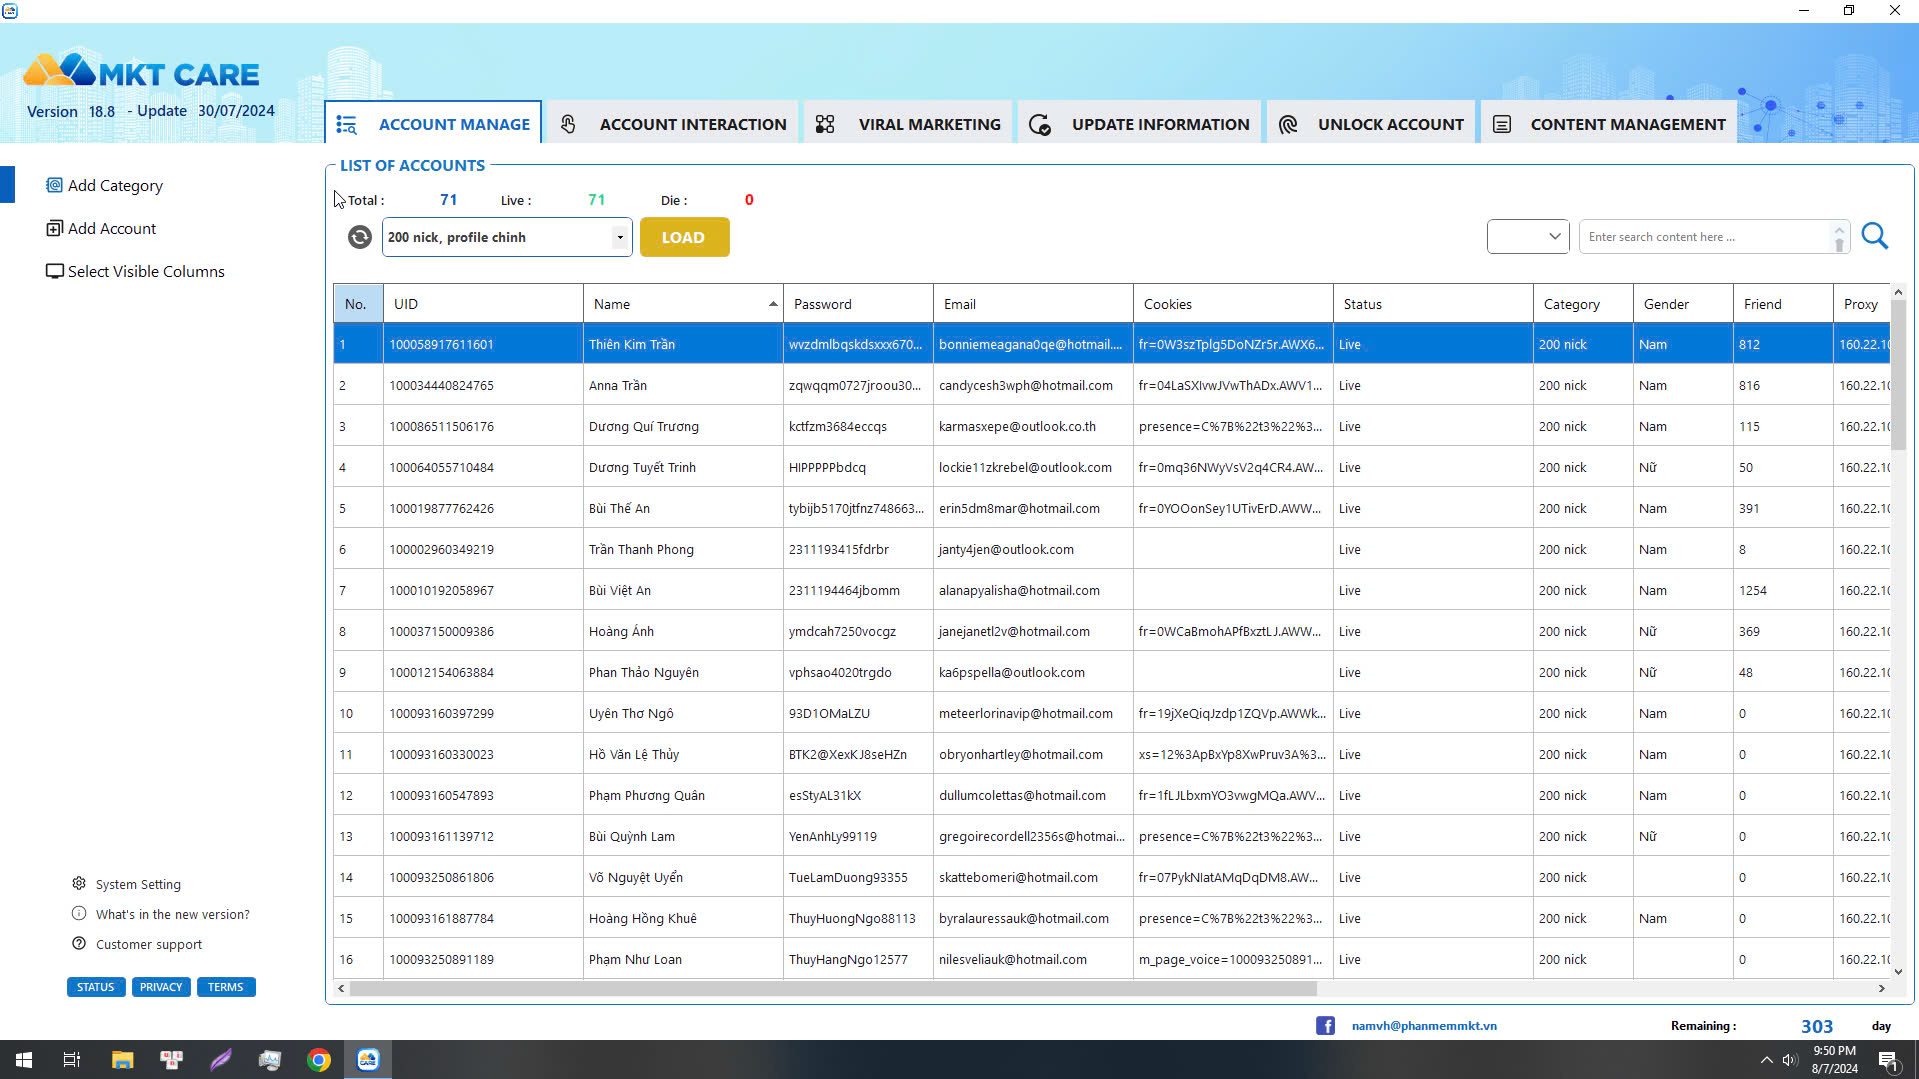
Task: Sort the table by the Name column
Action: [683, 304]
